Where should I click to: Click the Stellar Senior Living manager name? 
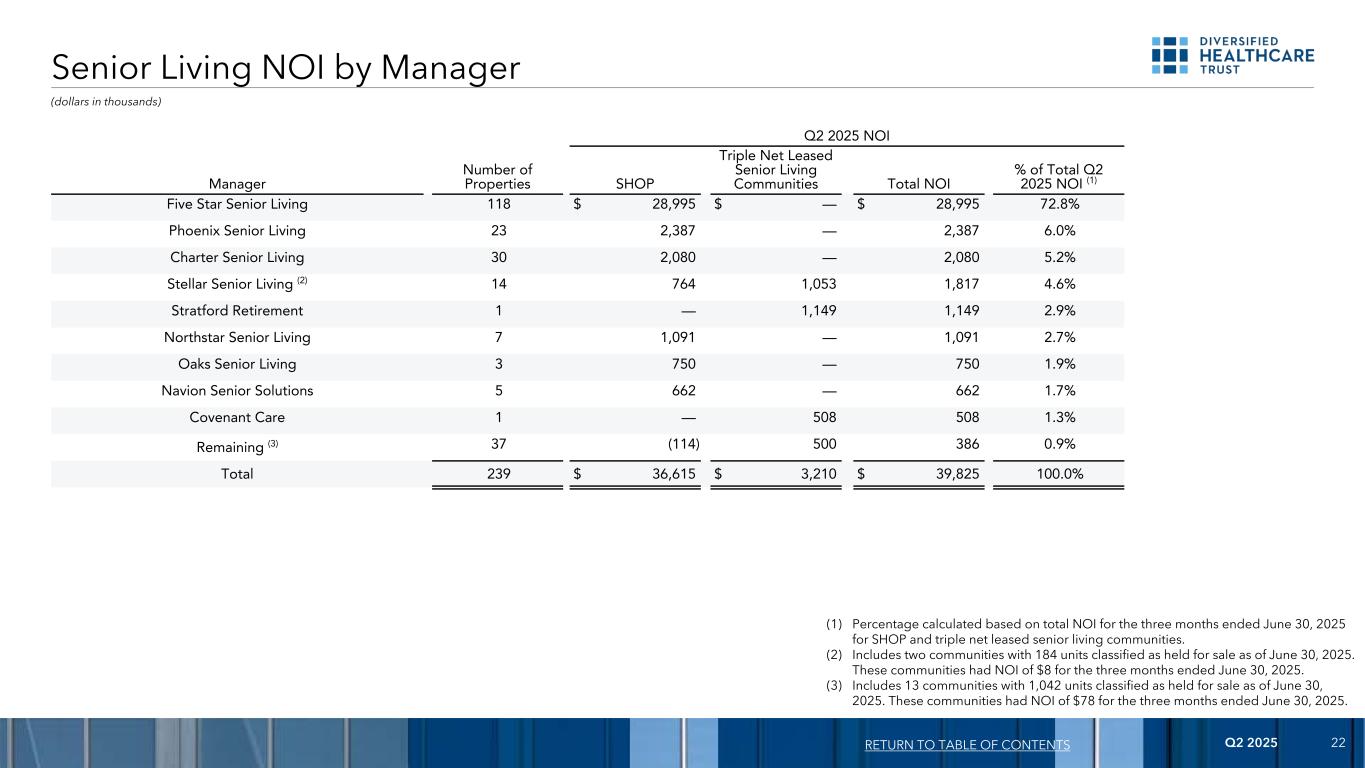230,284
